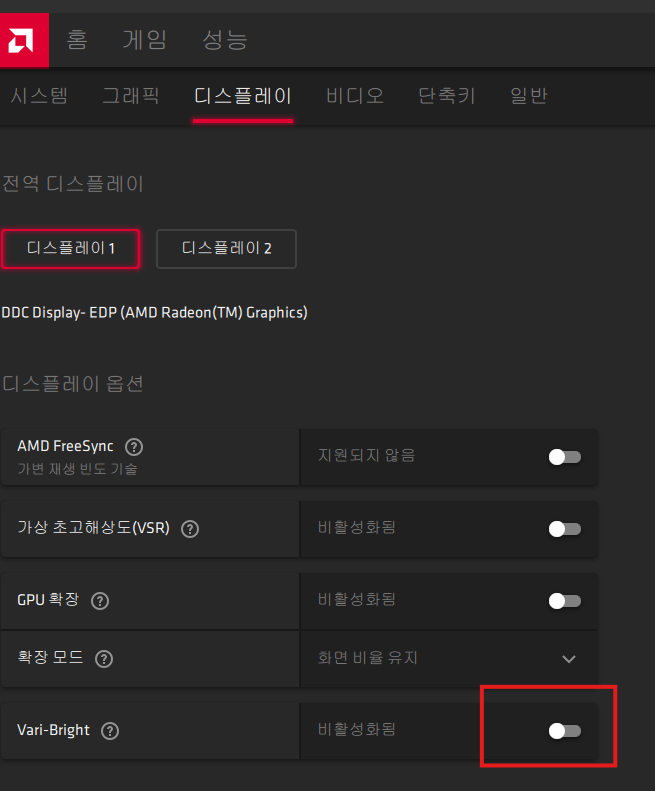Click the AMD logo icon
Screen dimensions: 655x791
tap(23, 40)
